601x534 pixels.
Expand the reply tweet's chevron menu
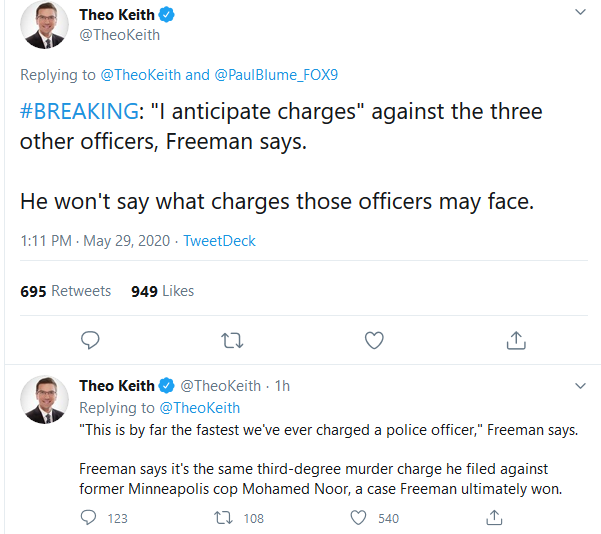580,385
